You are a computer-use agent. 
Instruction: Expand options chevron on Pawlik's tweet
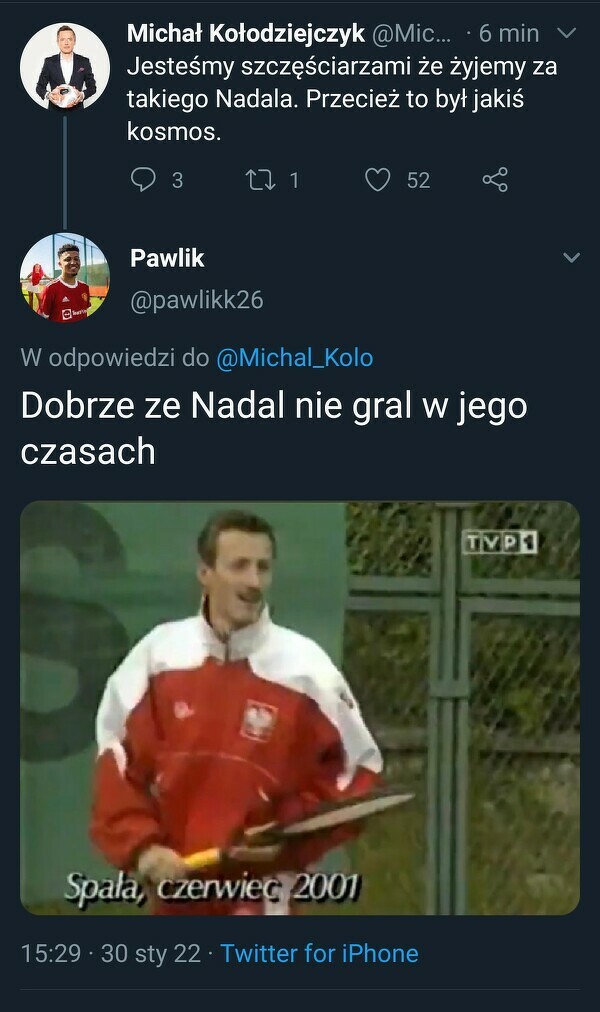pos(572,258)
